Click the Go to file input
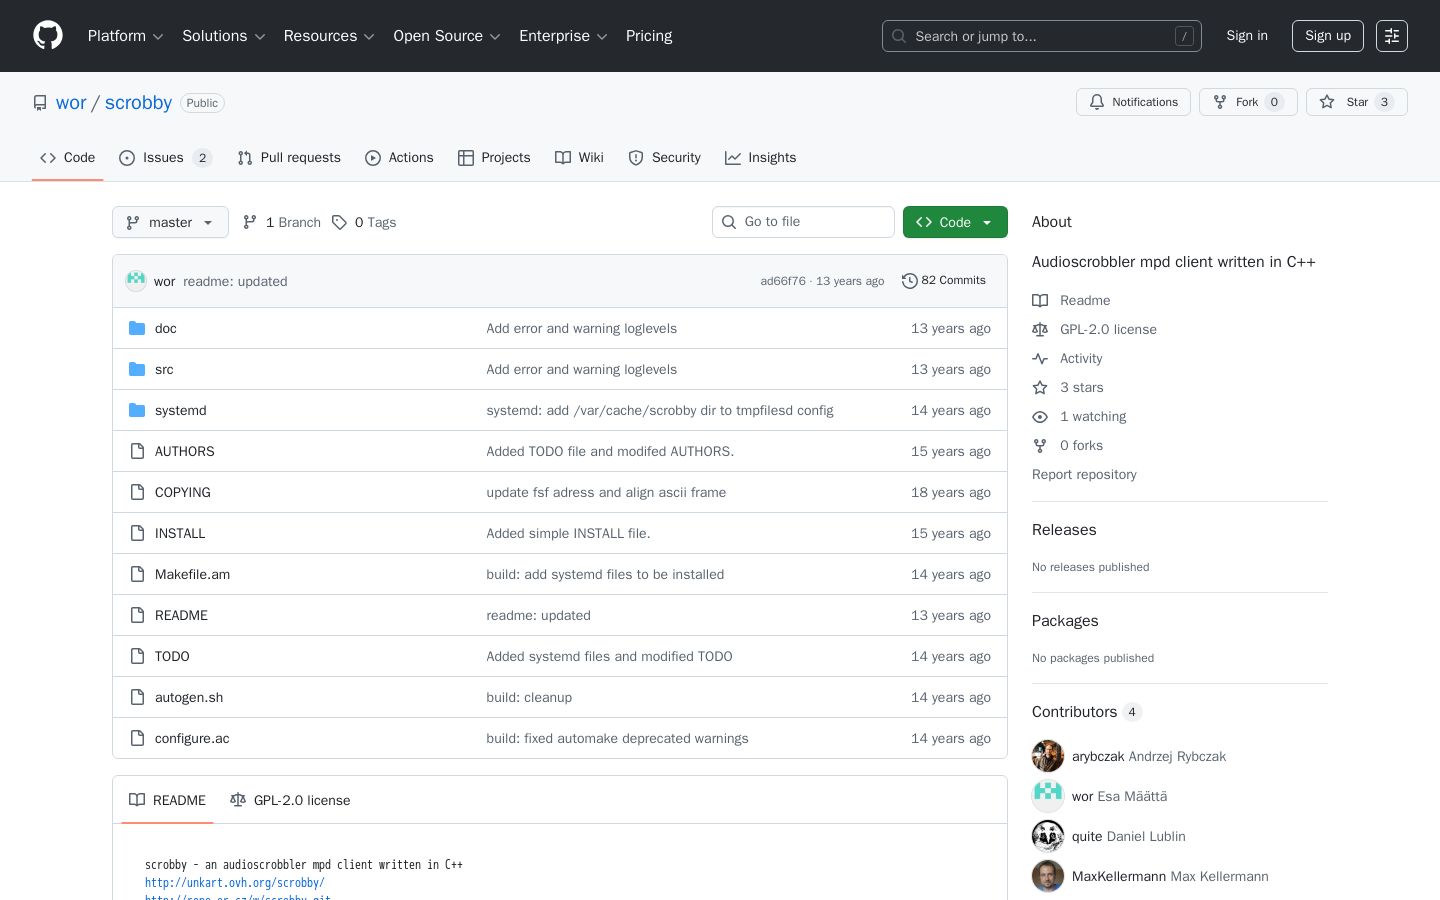The width and height of the screenshot is (1440, 900). tap(803, 222)
